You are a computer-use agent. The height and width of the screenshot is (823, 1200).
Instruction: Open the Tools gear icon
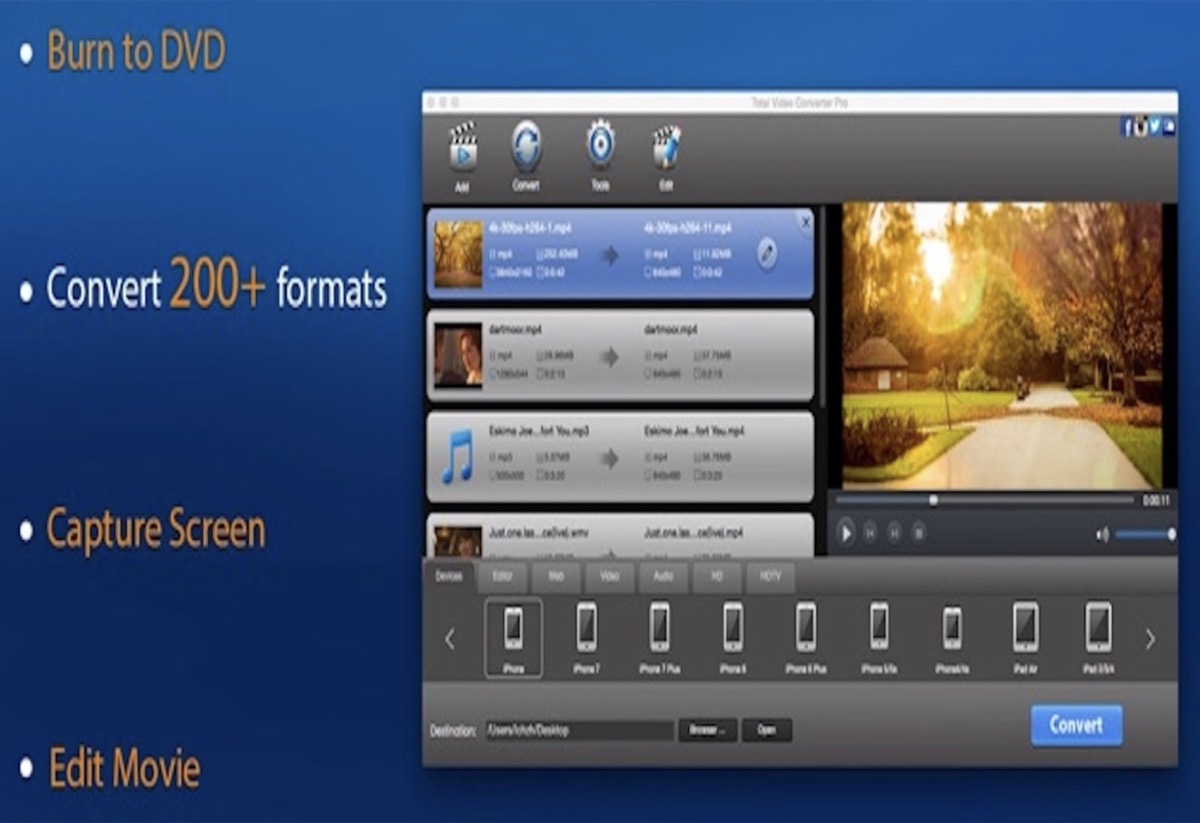pyautogui.click(x=600, y=146)
